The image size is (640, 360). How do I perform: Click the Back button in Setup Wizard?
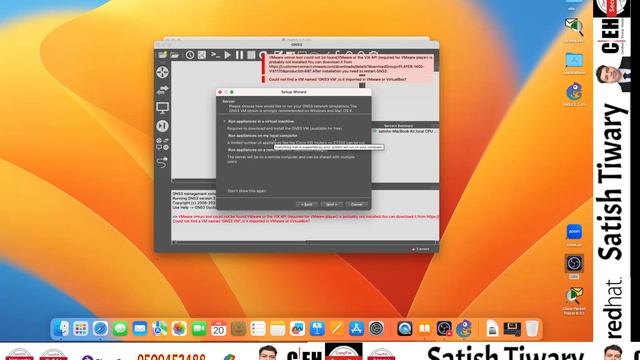pos(307,204)
